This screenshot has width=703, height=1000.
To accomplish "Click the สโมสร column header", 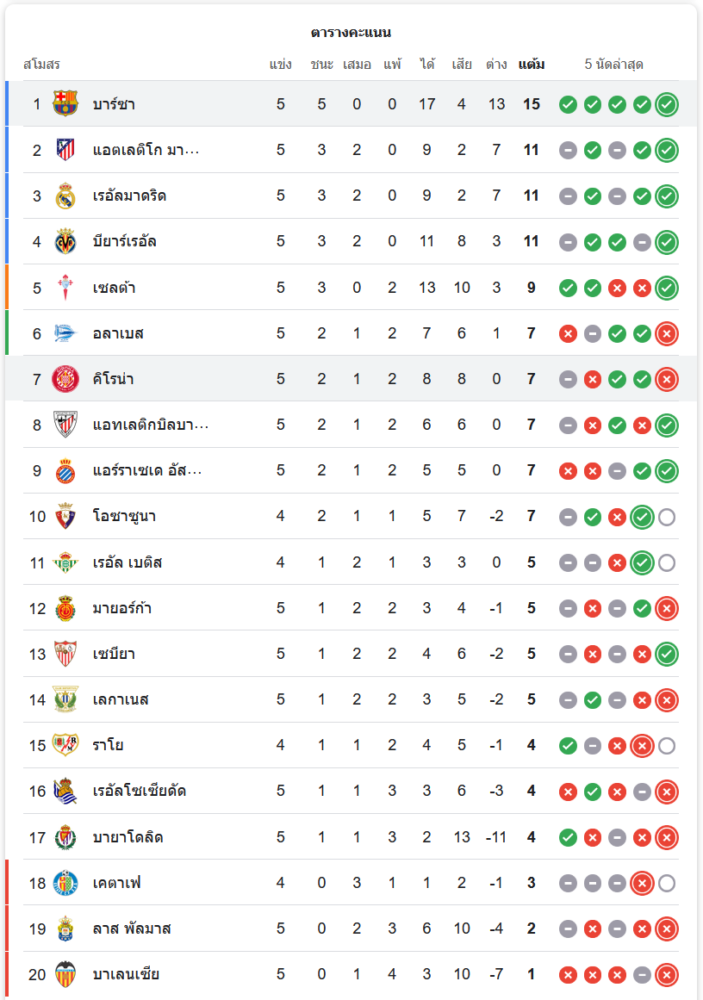I will coord(42,65).
